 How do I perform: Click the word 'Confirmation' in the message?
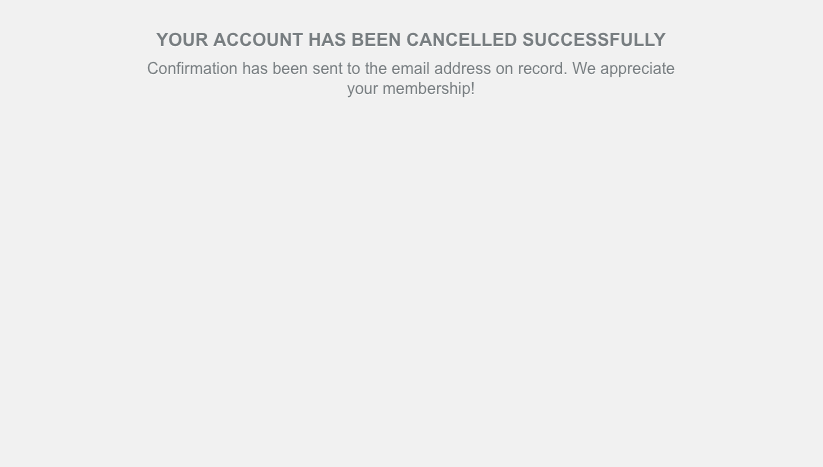coord(192,69)
